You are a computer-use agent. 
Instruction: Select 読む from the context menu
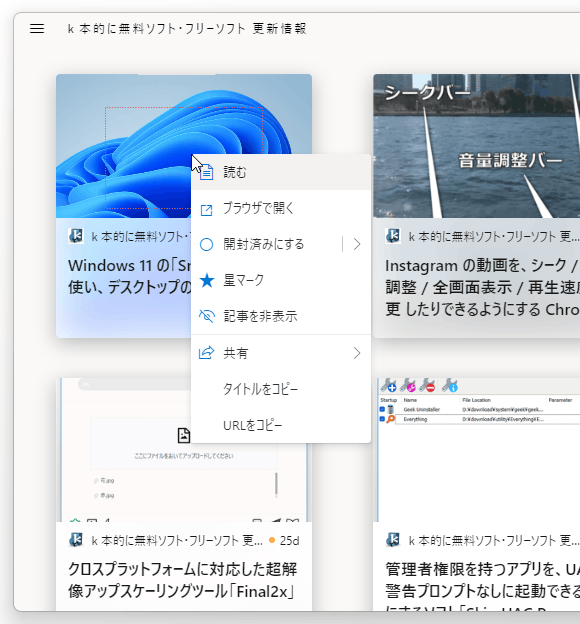coord(281,172)
